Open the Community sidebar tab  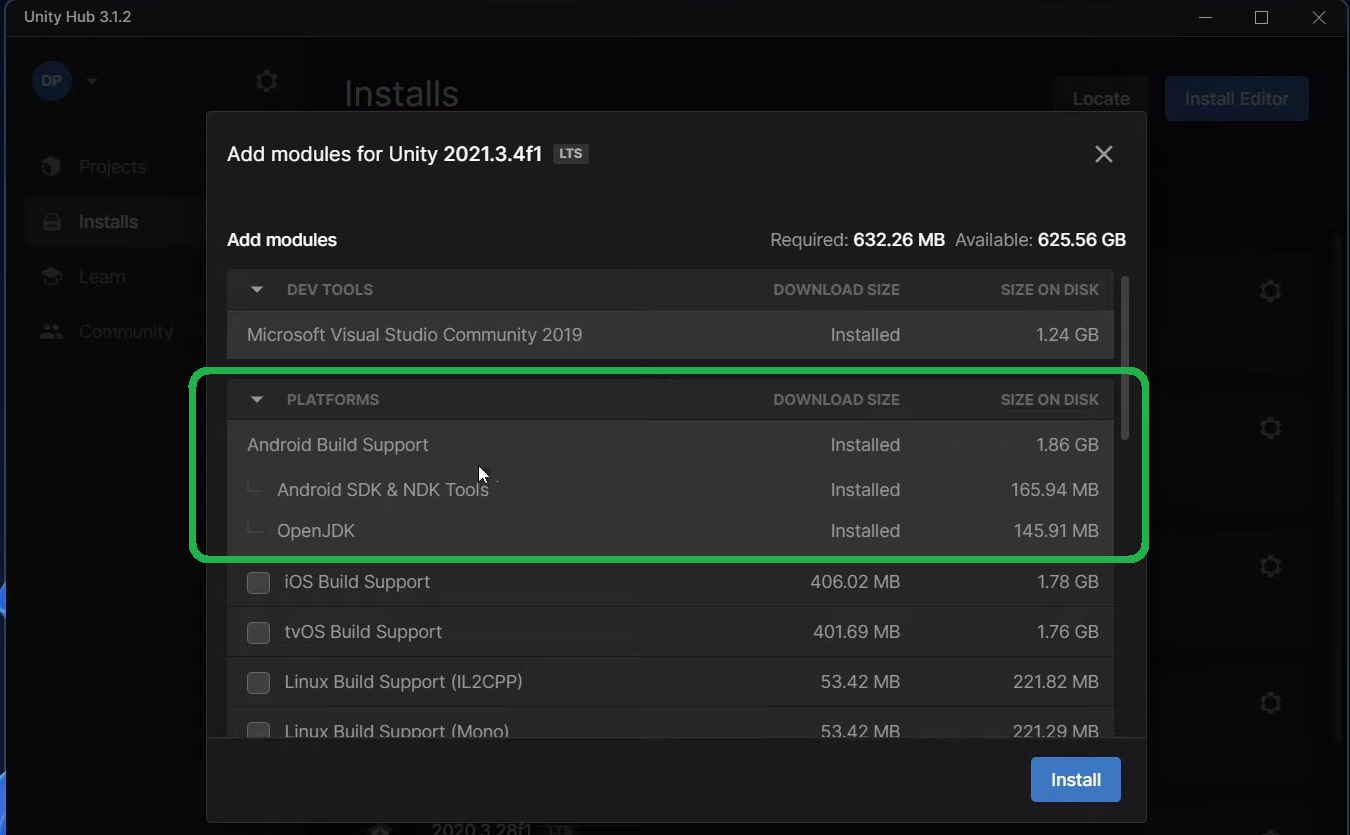125,332
